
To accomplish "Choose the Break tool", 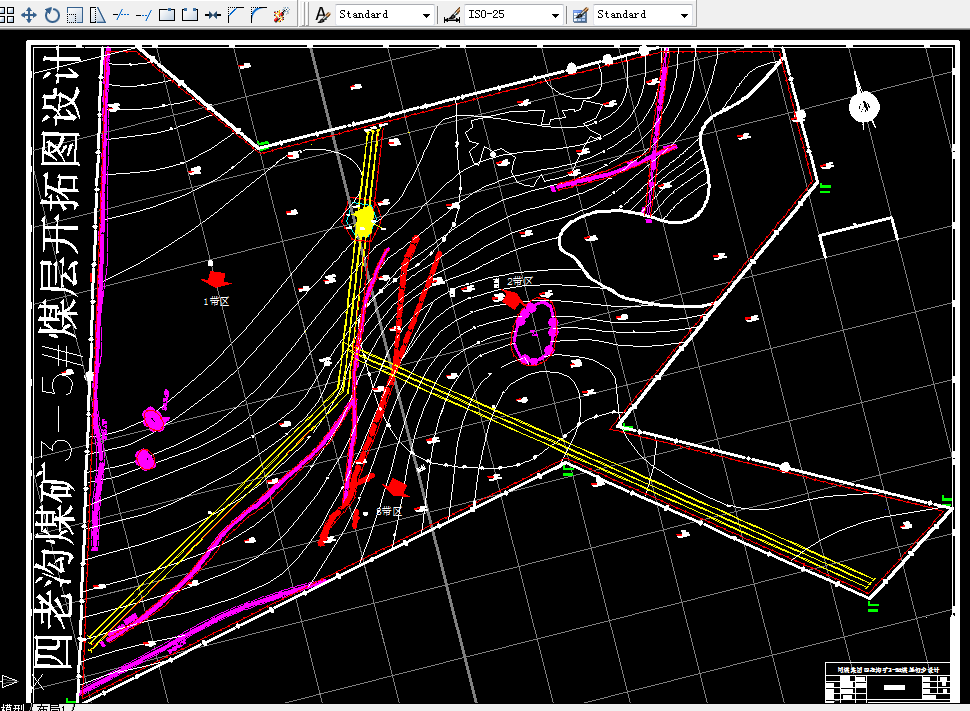I will [x=190, y=14].
